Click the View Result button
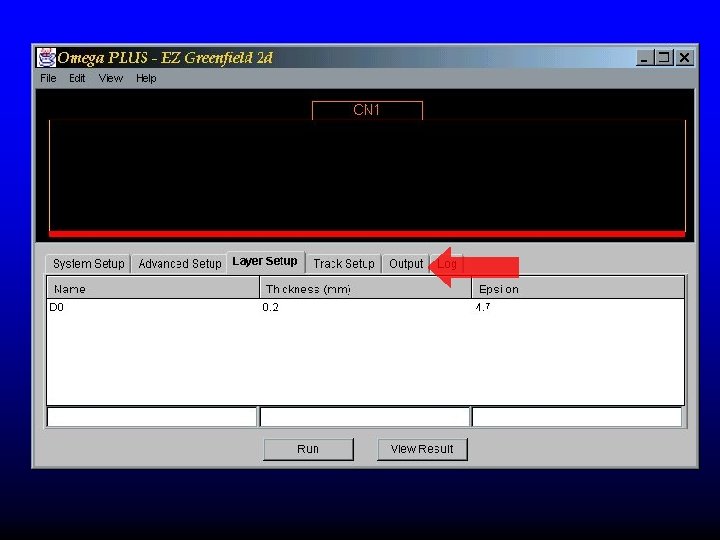The image size is (720, 540). tap(422, 449)
